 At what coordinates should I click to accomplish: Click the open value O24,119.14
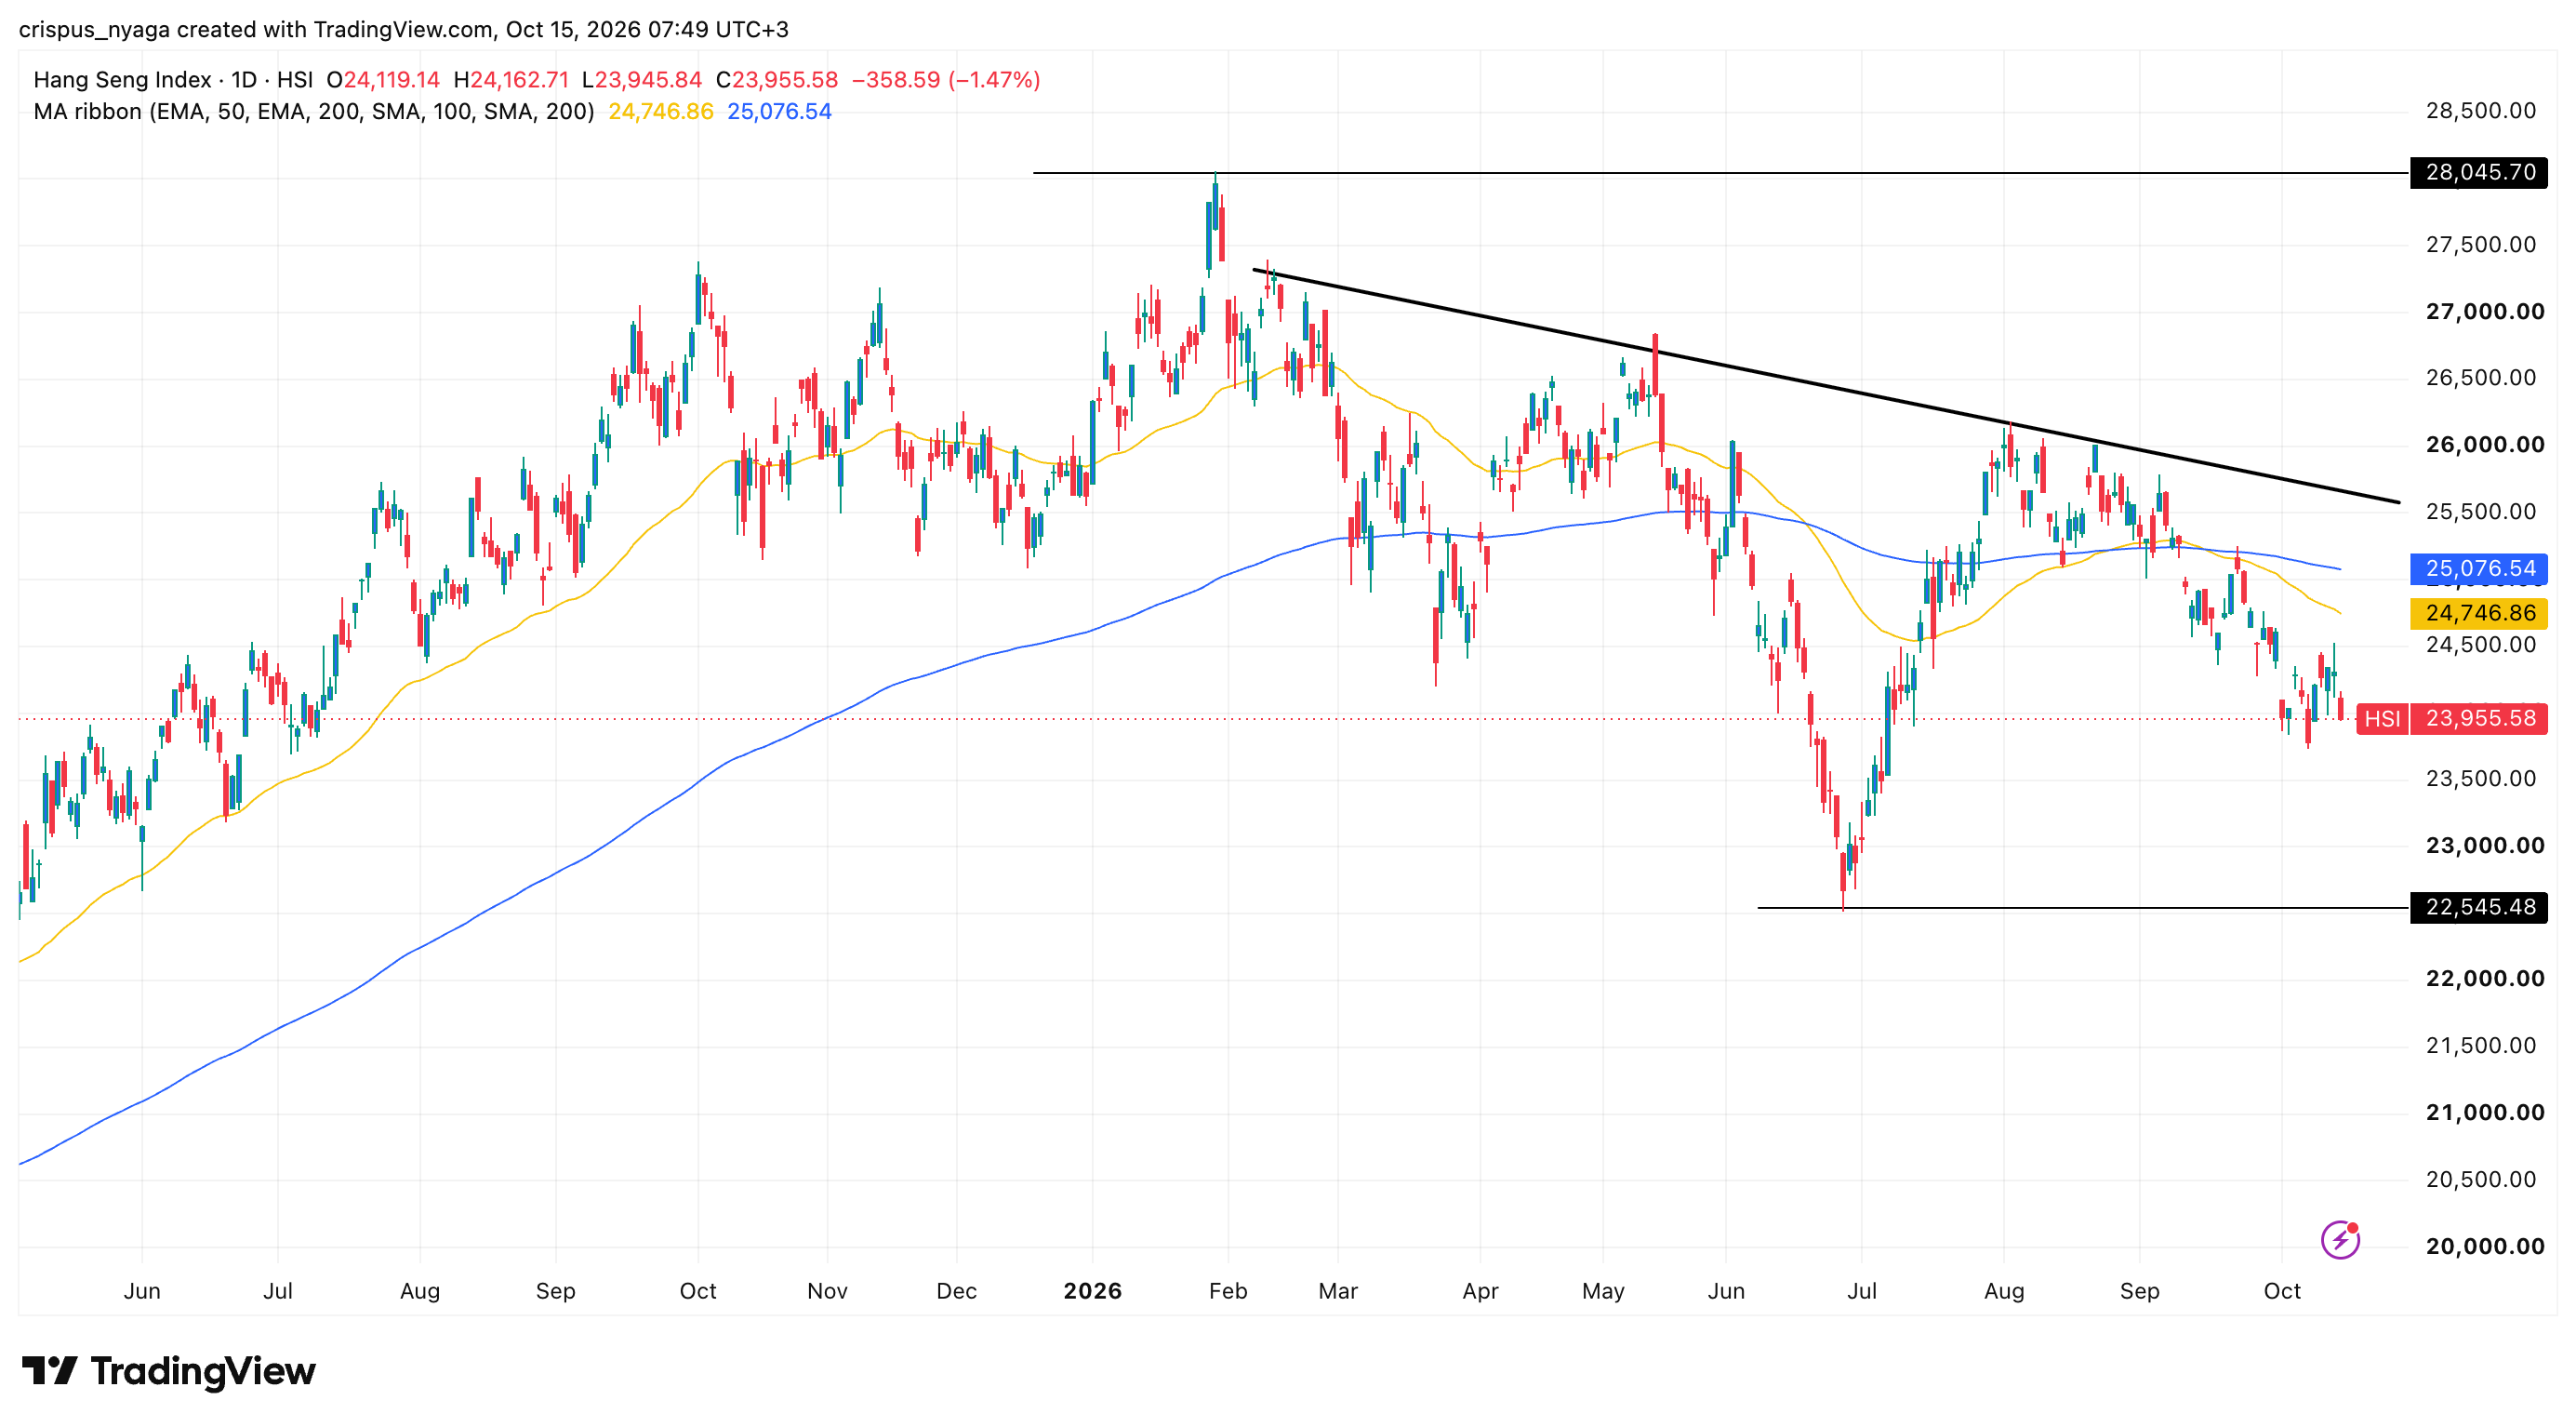[383, 80]
